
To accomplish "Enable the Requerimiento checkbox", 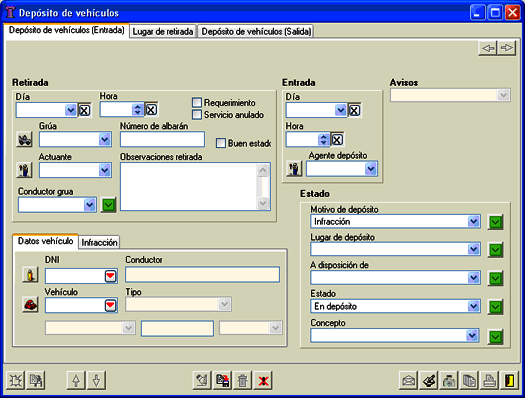I will [197, 102].
